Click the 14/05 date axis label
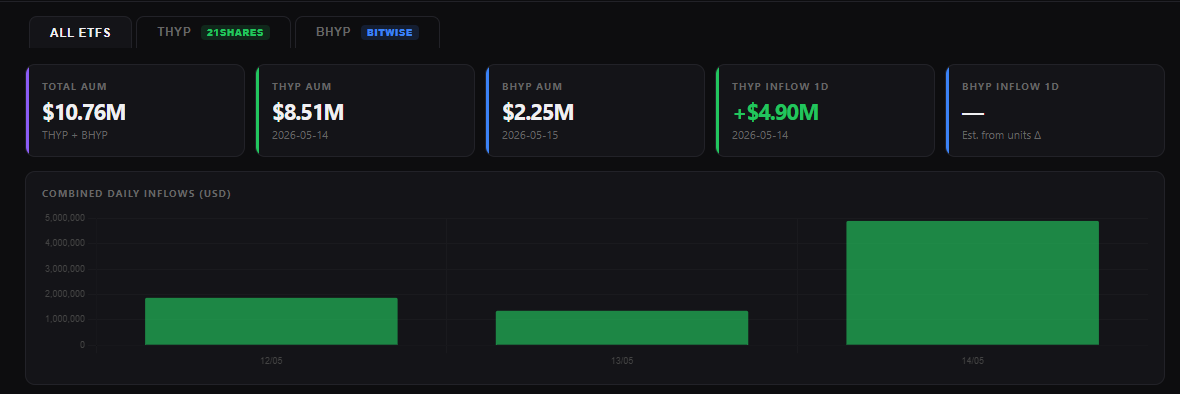 coord(972,361)
